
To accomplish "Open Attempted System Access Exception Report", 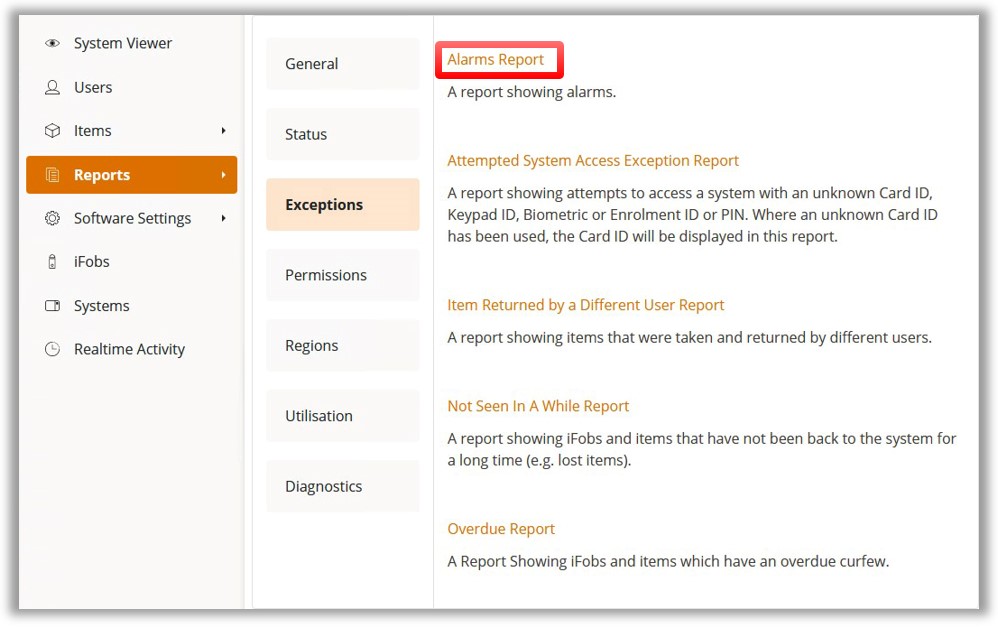I will 593,161.
